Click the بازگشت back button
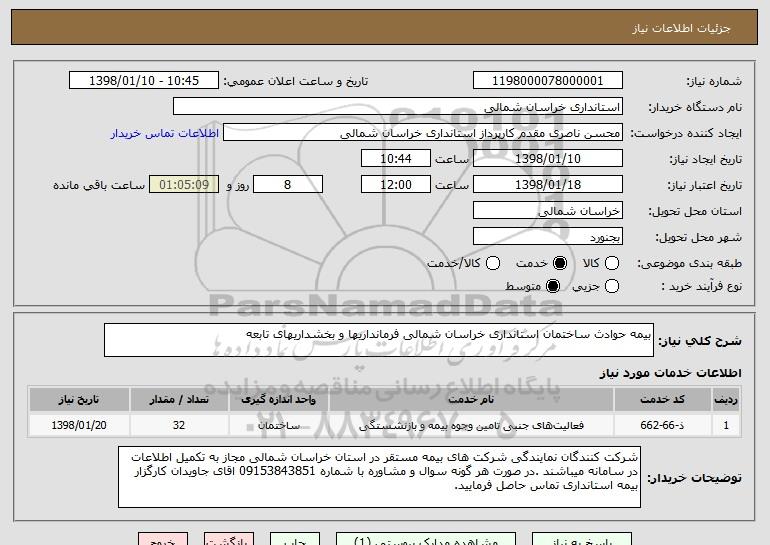This screenshot has width=770, height=545. [229, 539]
